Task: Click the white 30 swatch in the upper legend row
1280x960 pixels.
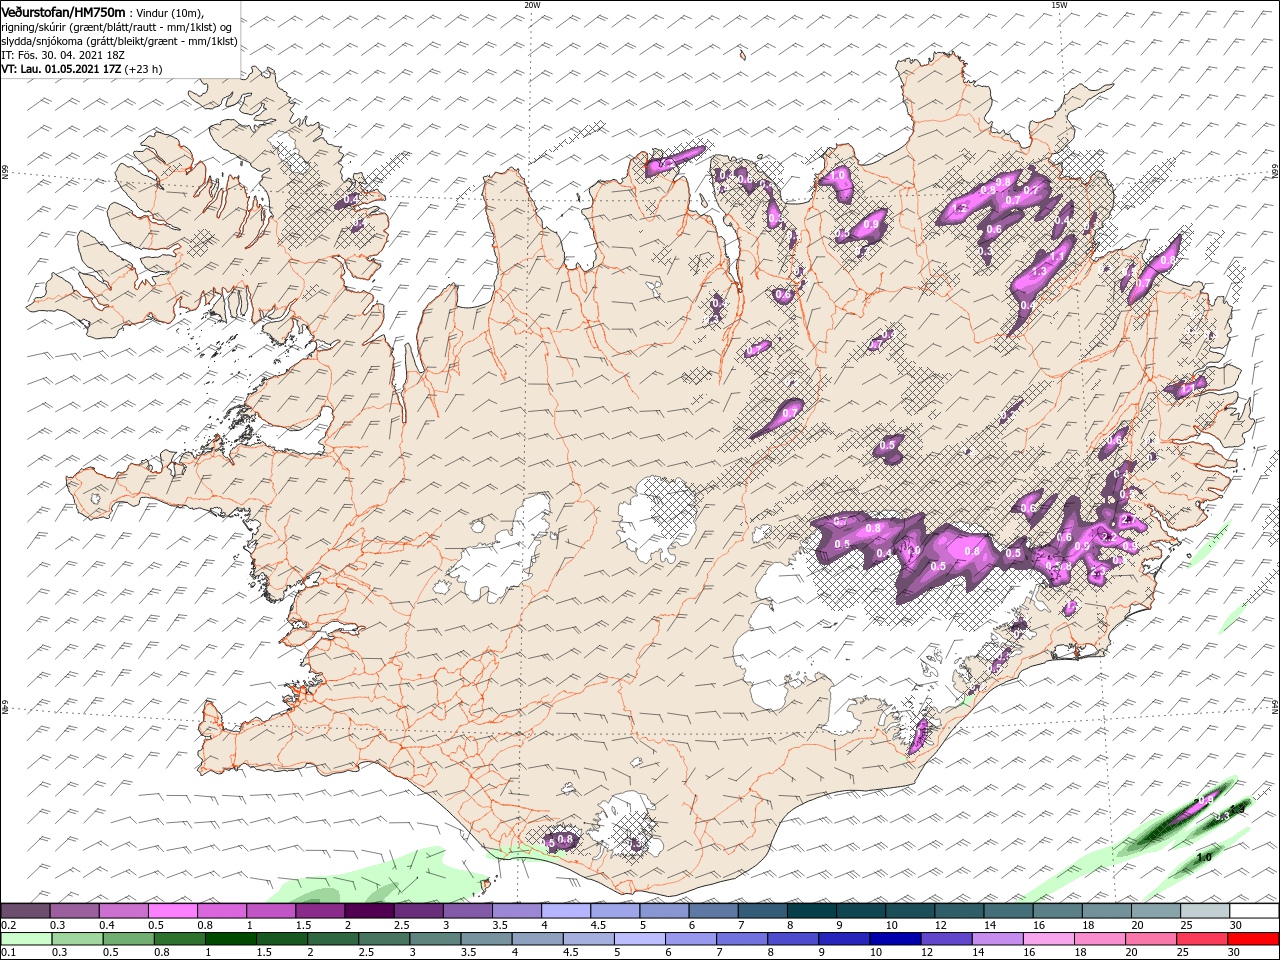Action: coord(1255,911)
